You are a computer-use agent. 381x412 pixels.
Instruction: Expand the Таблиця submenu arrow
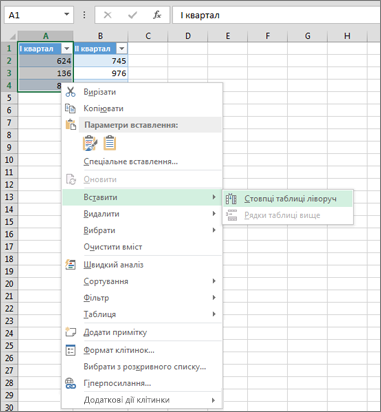pyautogui.click(x=214, y=314)
